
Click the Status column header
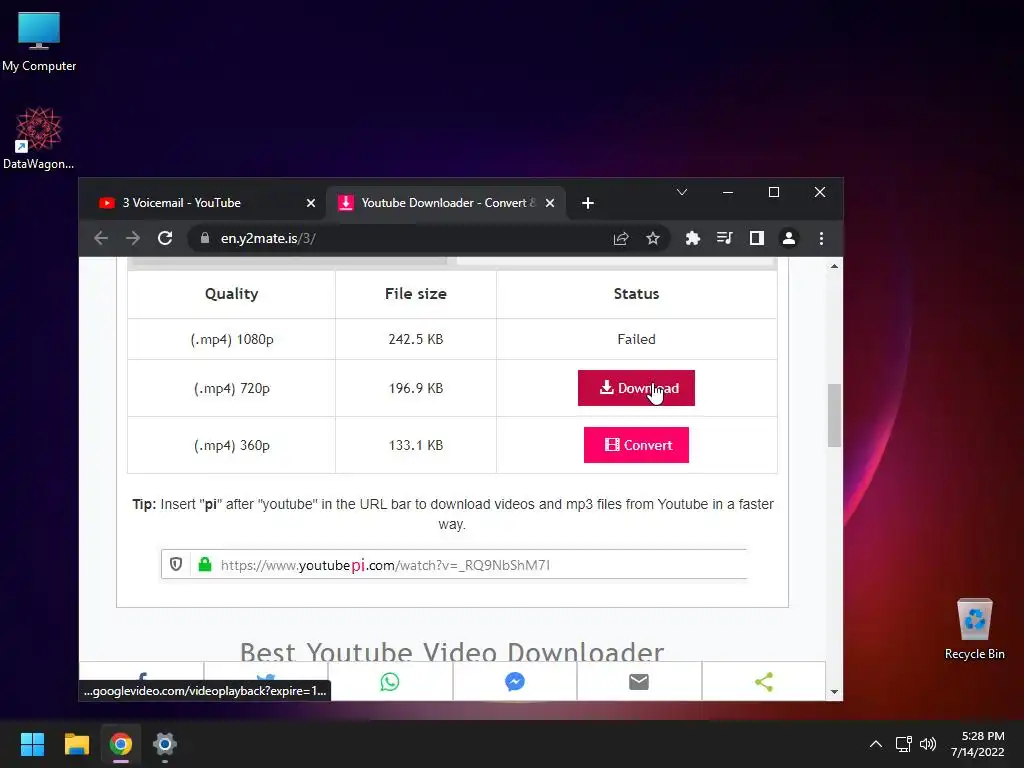tap(636, 294)
